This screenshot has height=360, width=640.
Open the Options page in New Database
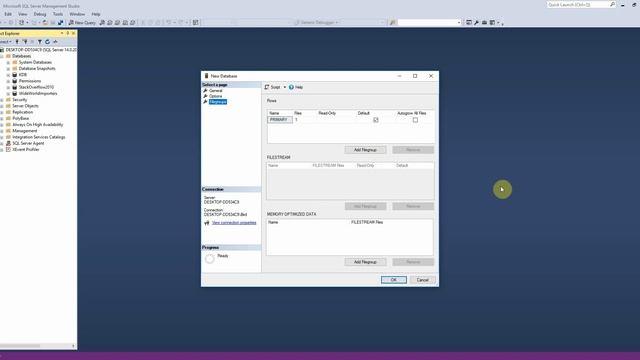[x=216, y=96]
